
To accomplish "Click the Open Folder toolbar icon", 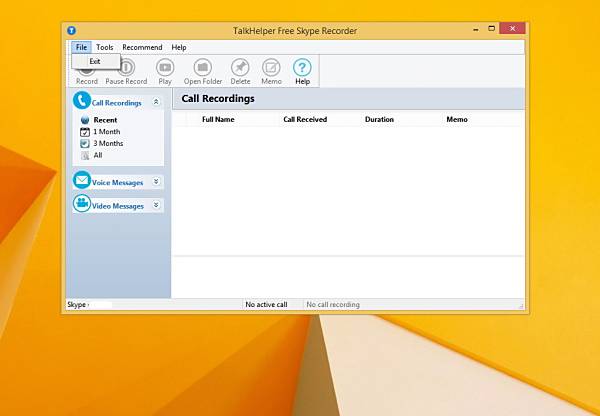I will 203,68.
